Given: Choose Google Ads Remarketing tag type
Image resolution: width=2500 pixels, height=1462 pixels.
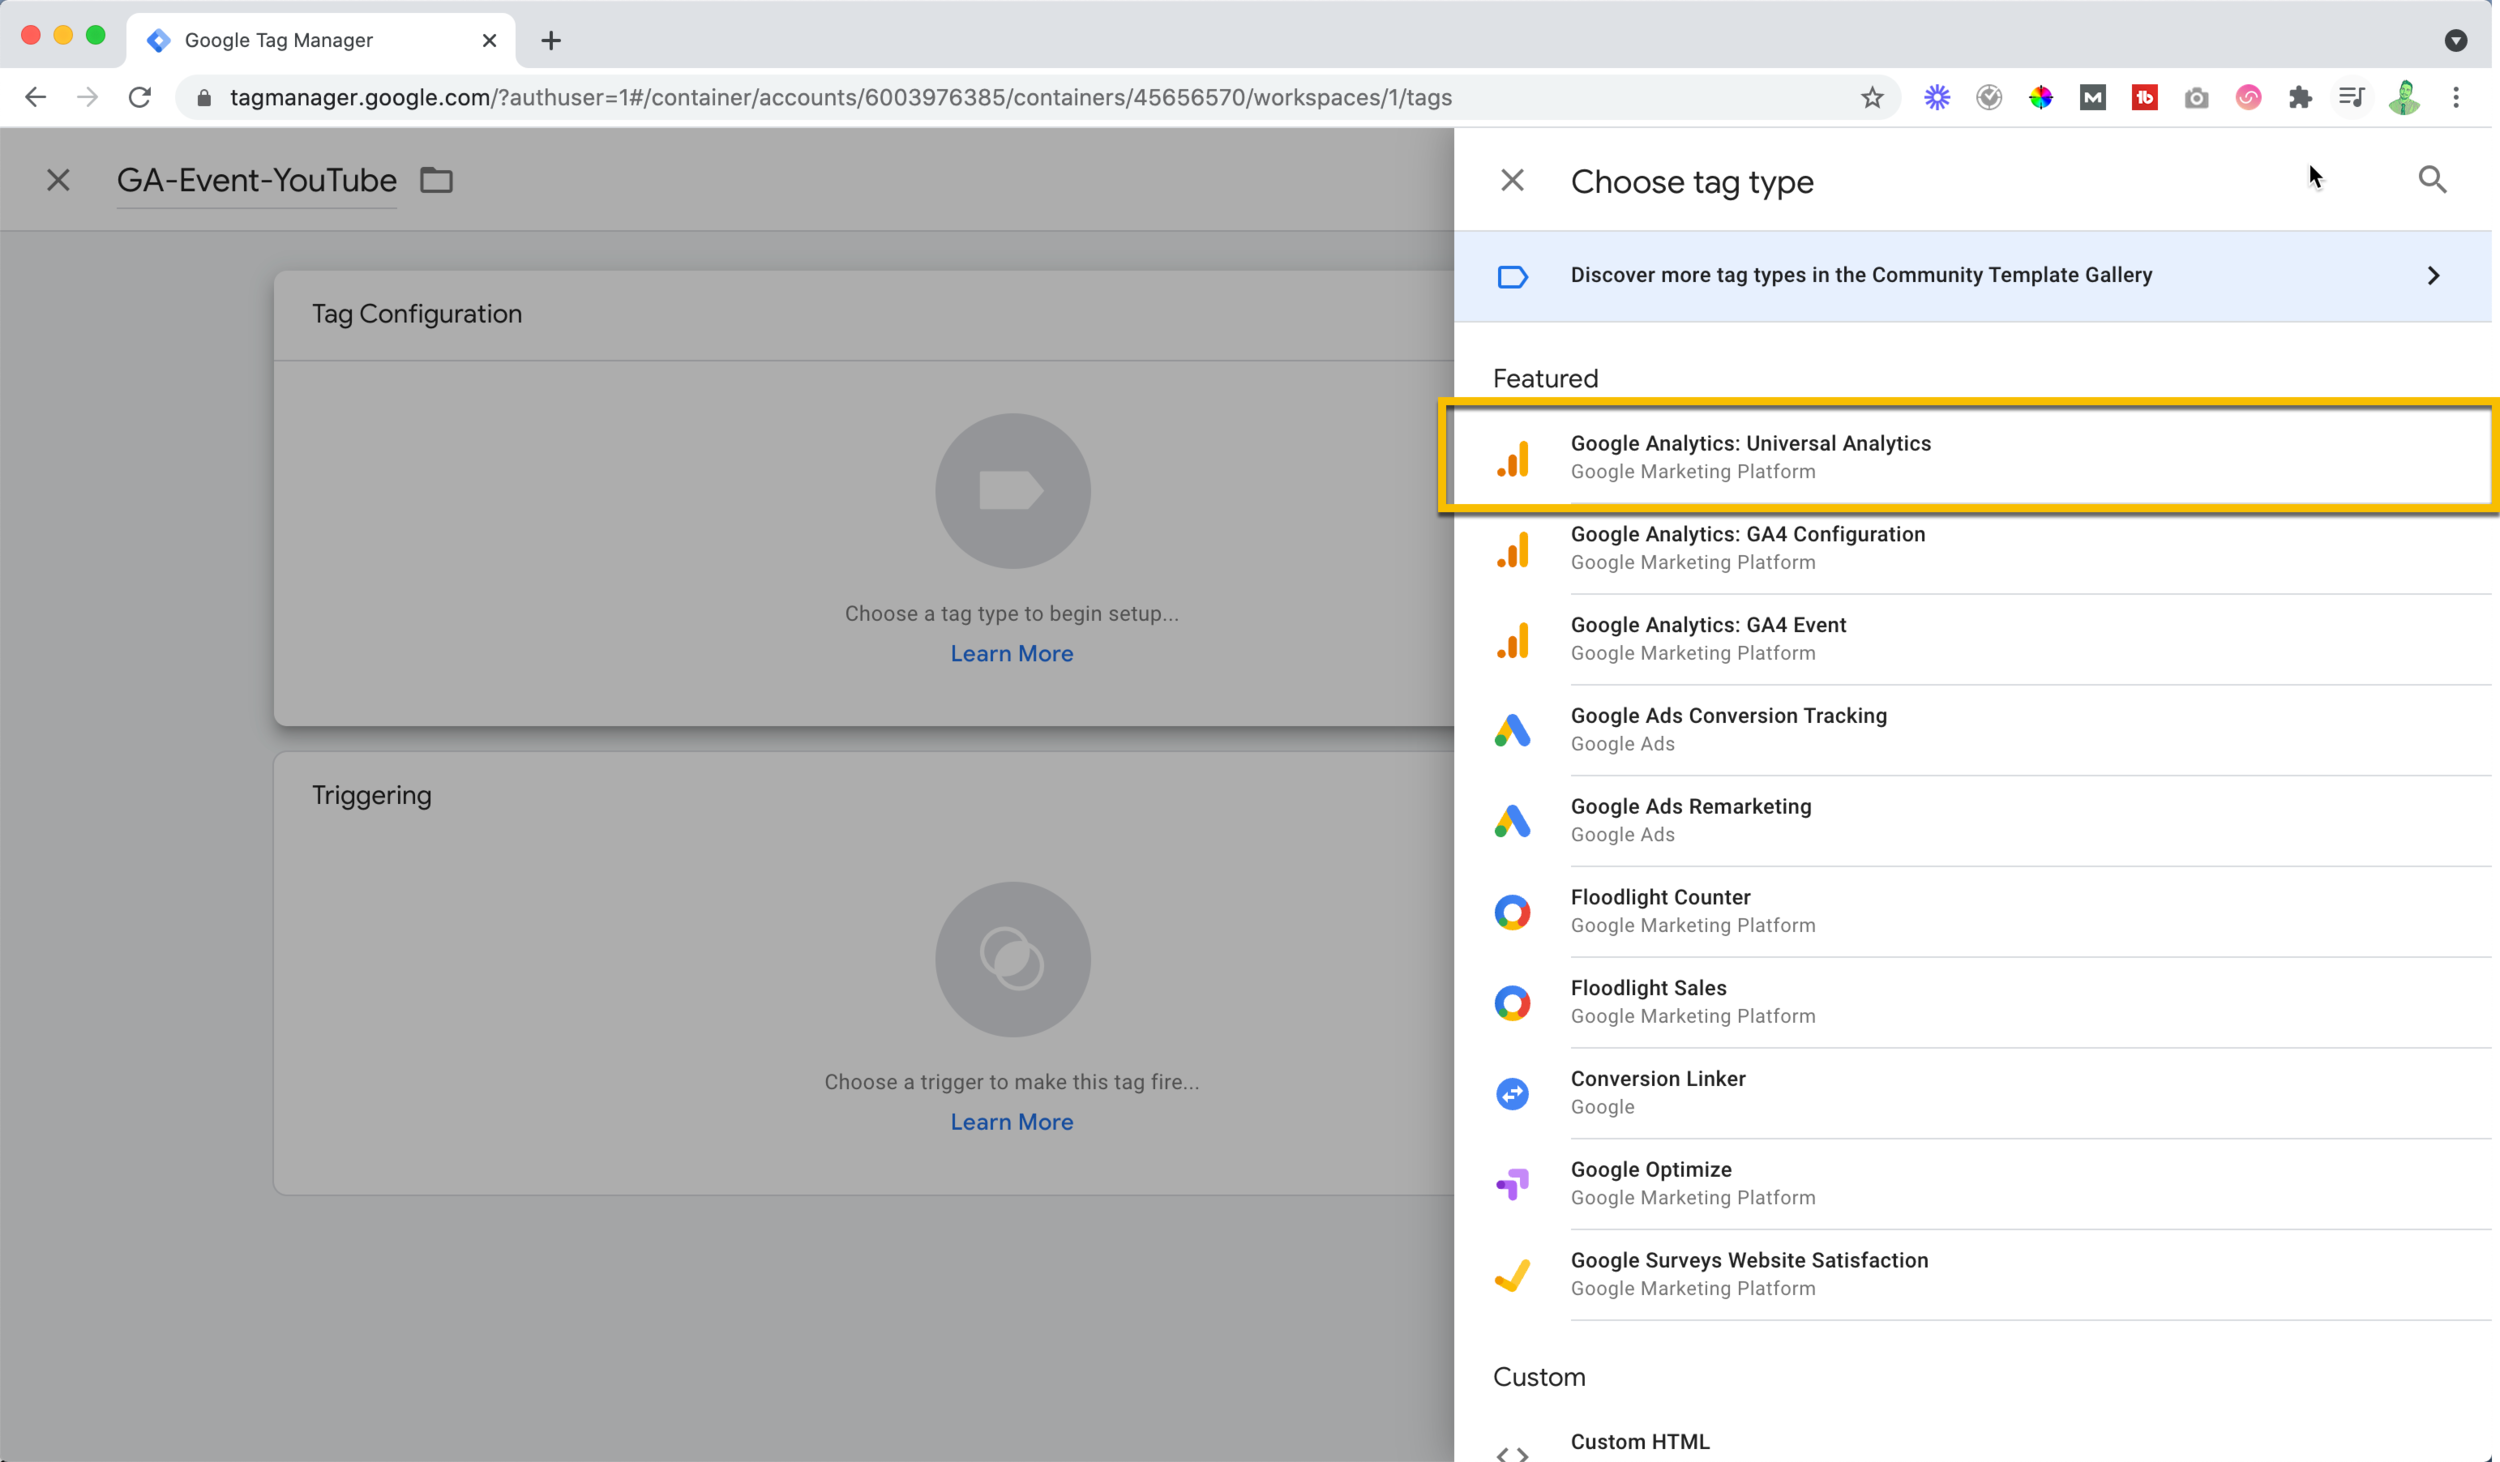Looking at the screenshot, I should point(1972,821).
